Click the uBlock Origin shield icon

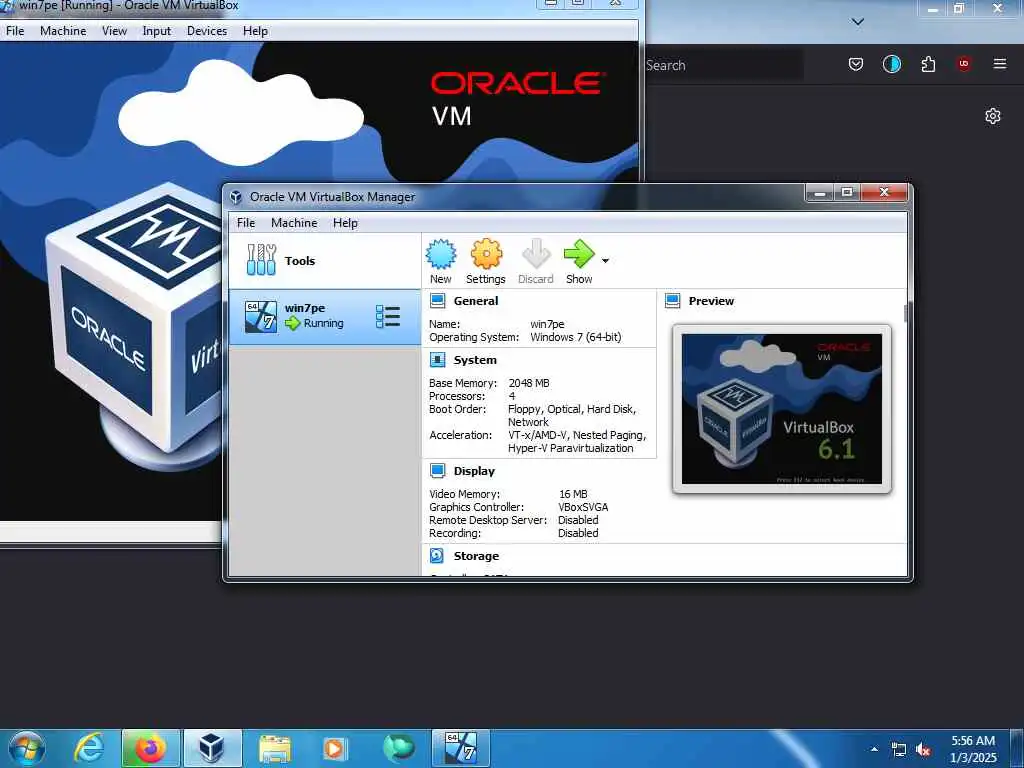[x=963, y=64]
